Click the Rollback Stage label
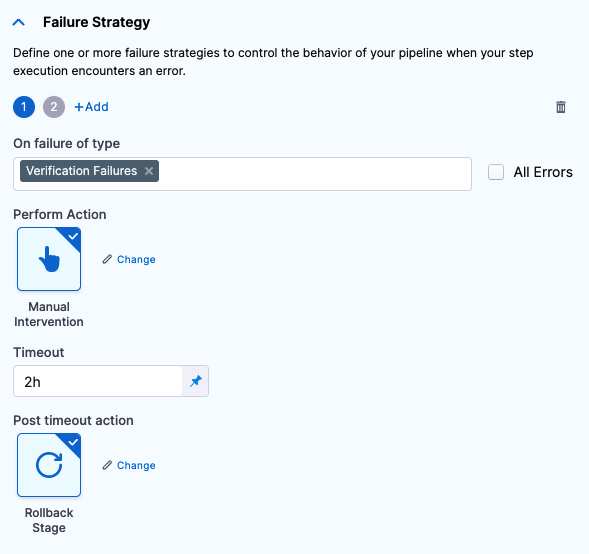This screenshot has height=554, width=589. 49,520
